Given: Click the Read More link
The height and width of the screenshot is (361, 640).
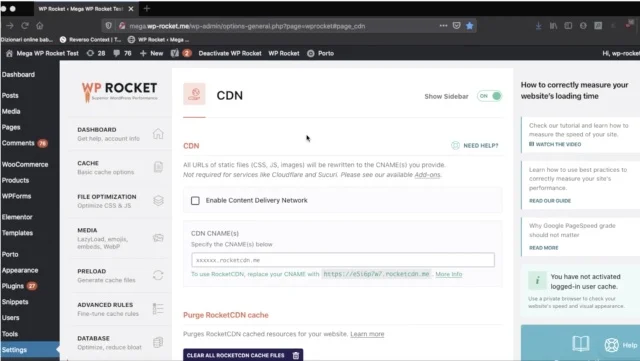Looking at the screenshot, I should [544, 247].
